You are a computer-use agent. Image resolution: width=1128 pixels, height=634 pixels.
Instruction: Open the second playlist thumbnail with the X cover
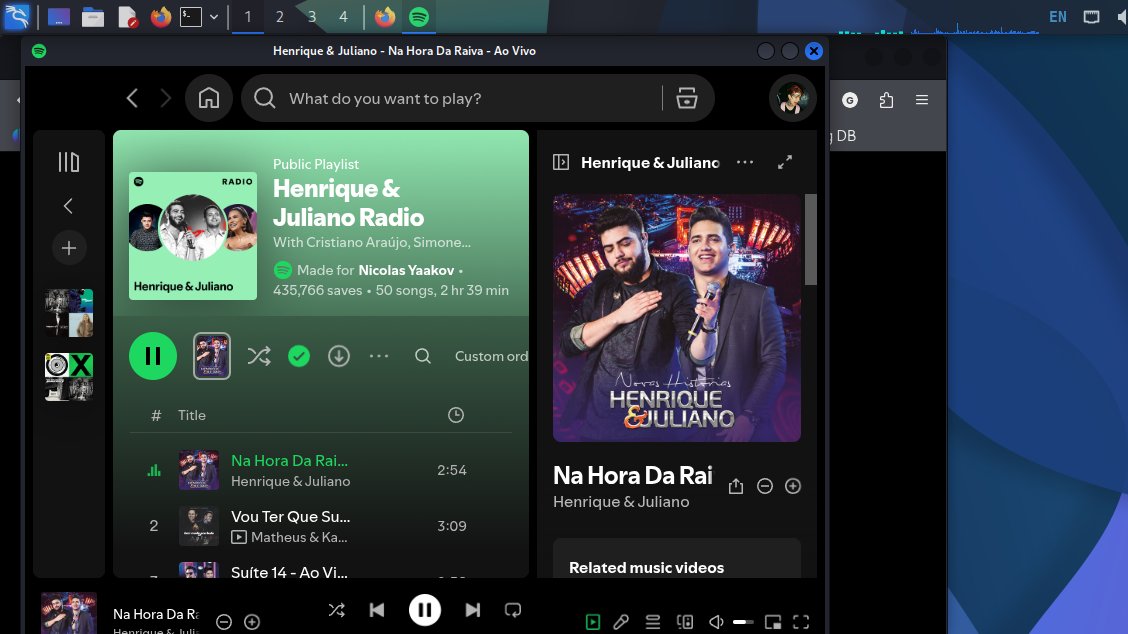tap(69, 376)
